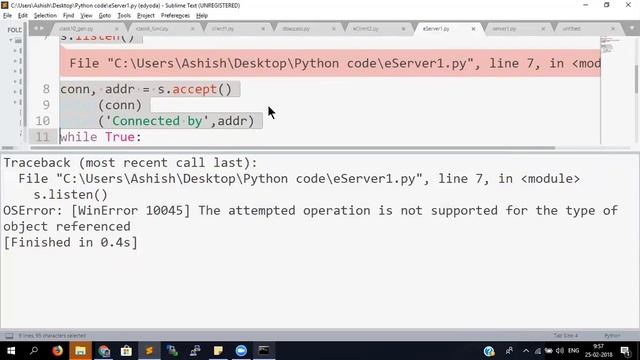Toggle the panel switcher icon in status bar
The height and width of the screenshot is (360, 640).
(9, 336)
